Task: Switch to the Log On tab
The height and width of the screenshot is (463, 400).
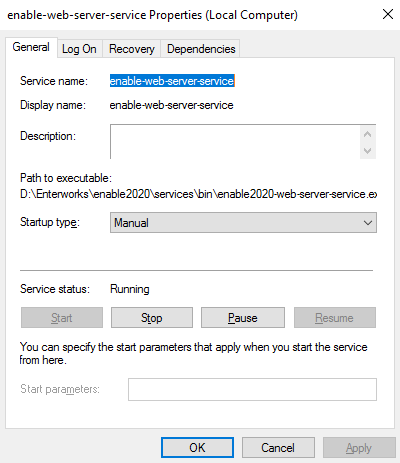Action: (79, 49)
